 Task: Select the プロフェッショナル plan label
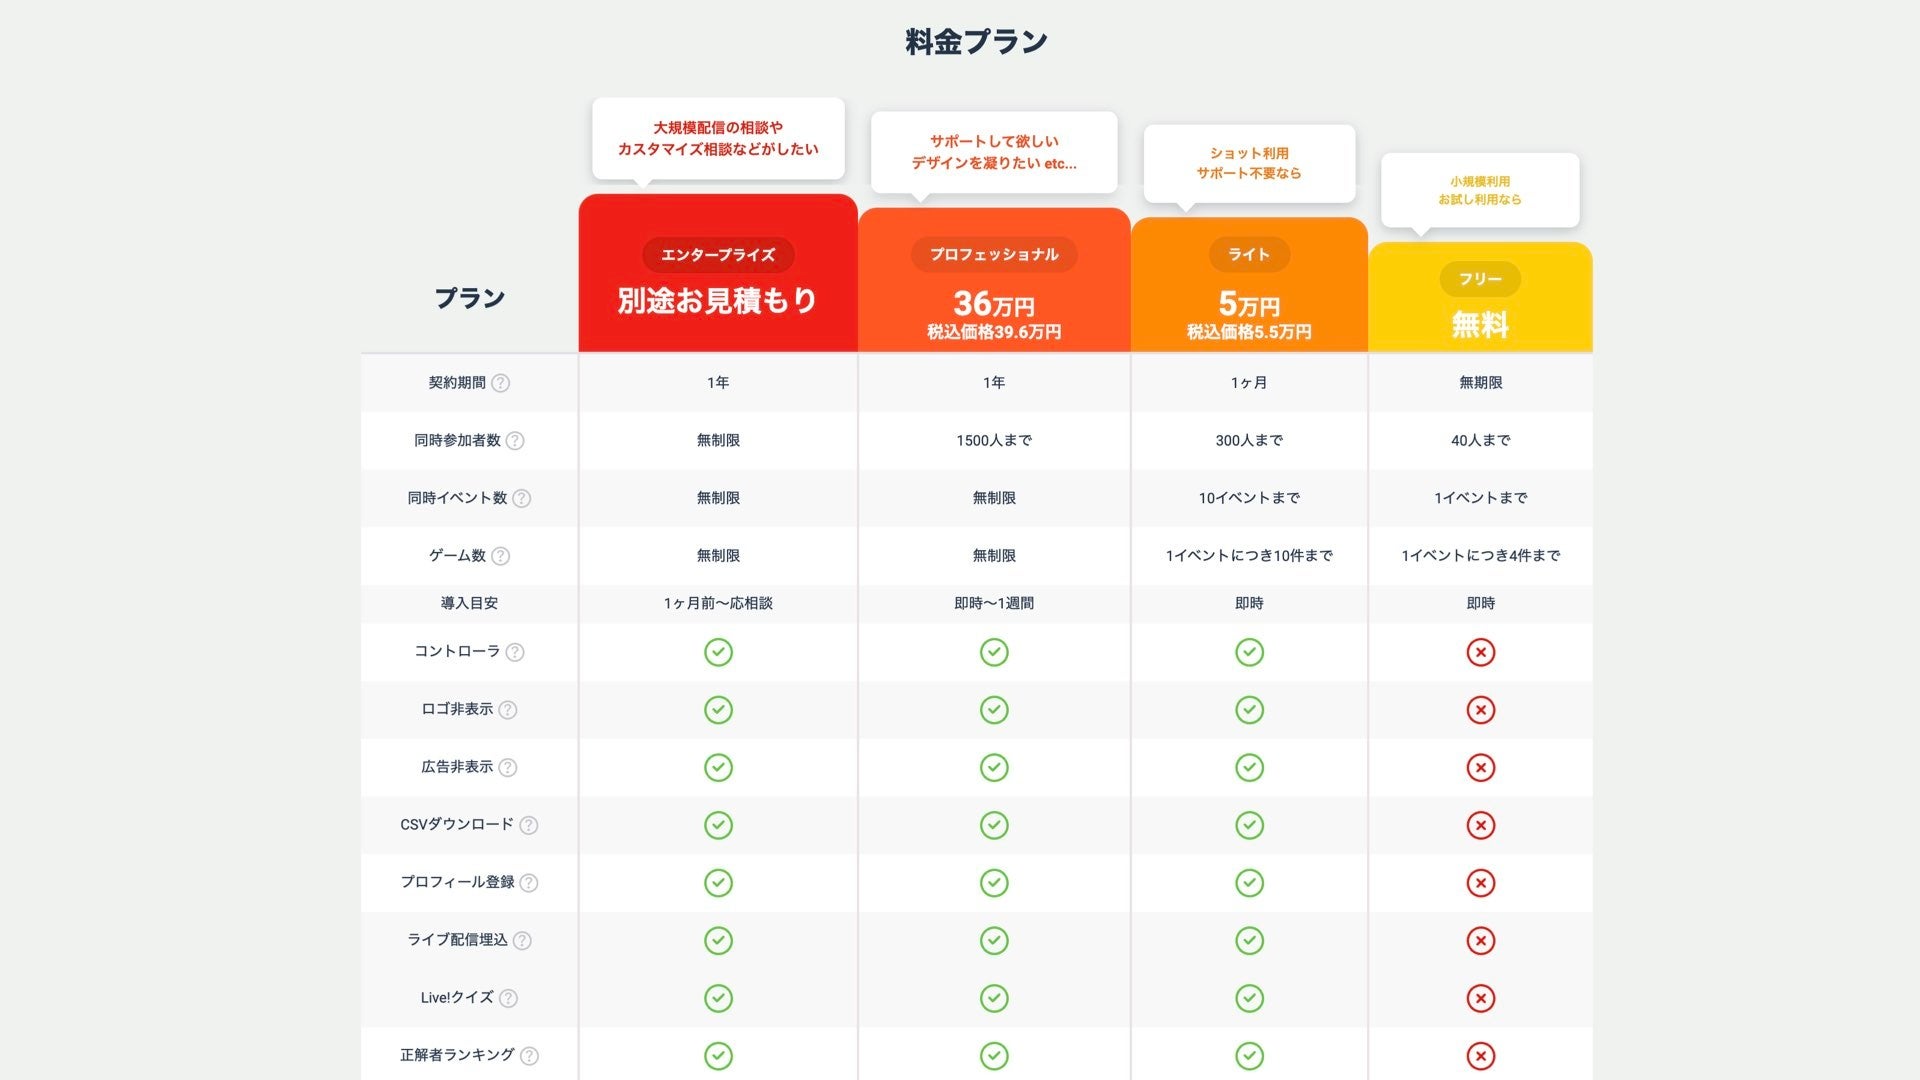tap(994, 255)
